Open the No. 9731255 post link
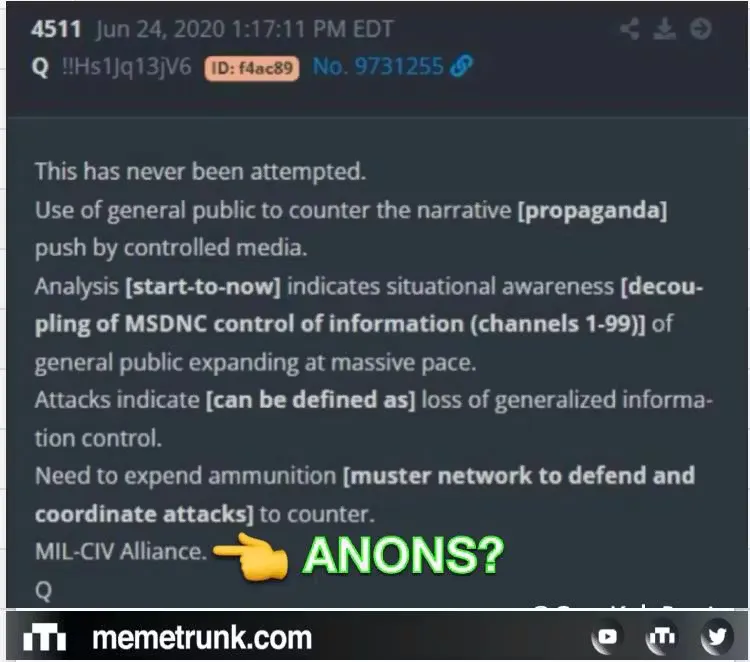This screenshot has width=750, height=662. 378,66
